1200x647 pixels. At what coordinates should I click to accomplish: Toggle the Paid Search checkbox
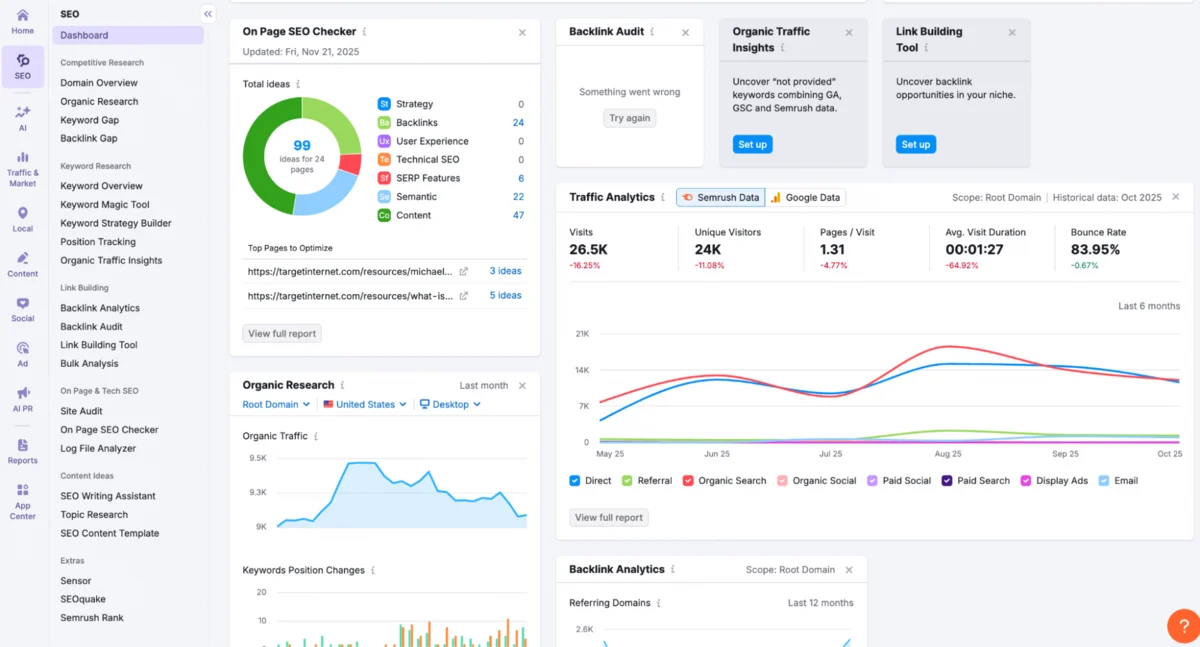click(947, 481)
